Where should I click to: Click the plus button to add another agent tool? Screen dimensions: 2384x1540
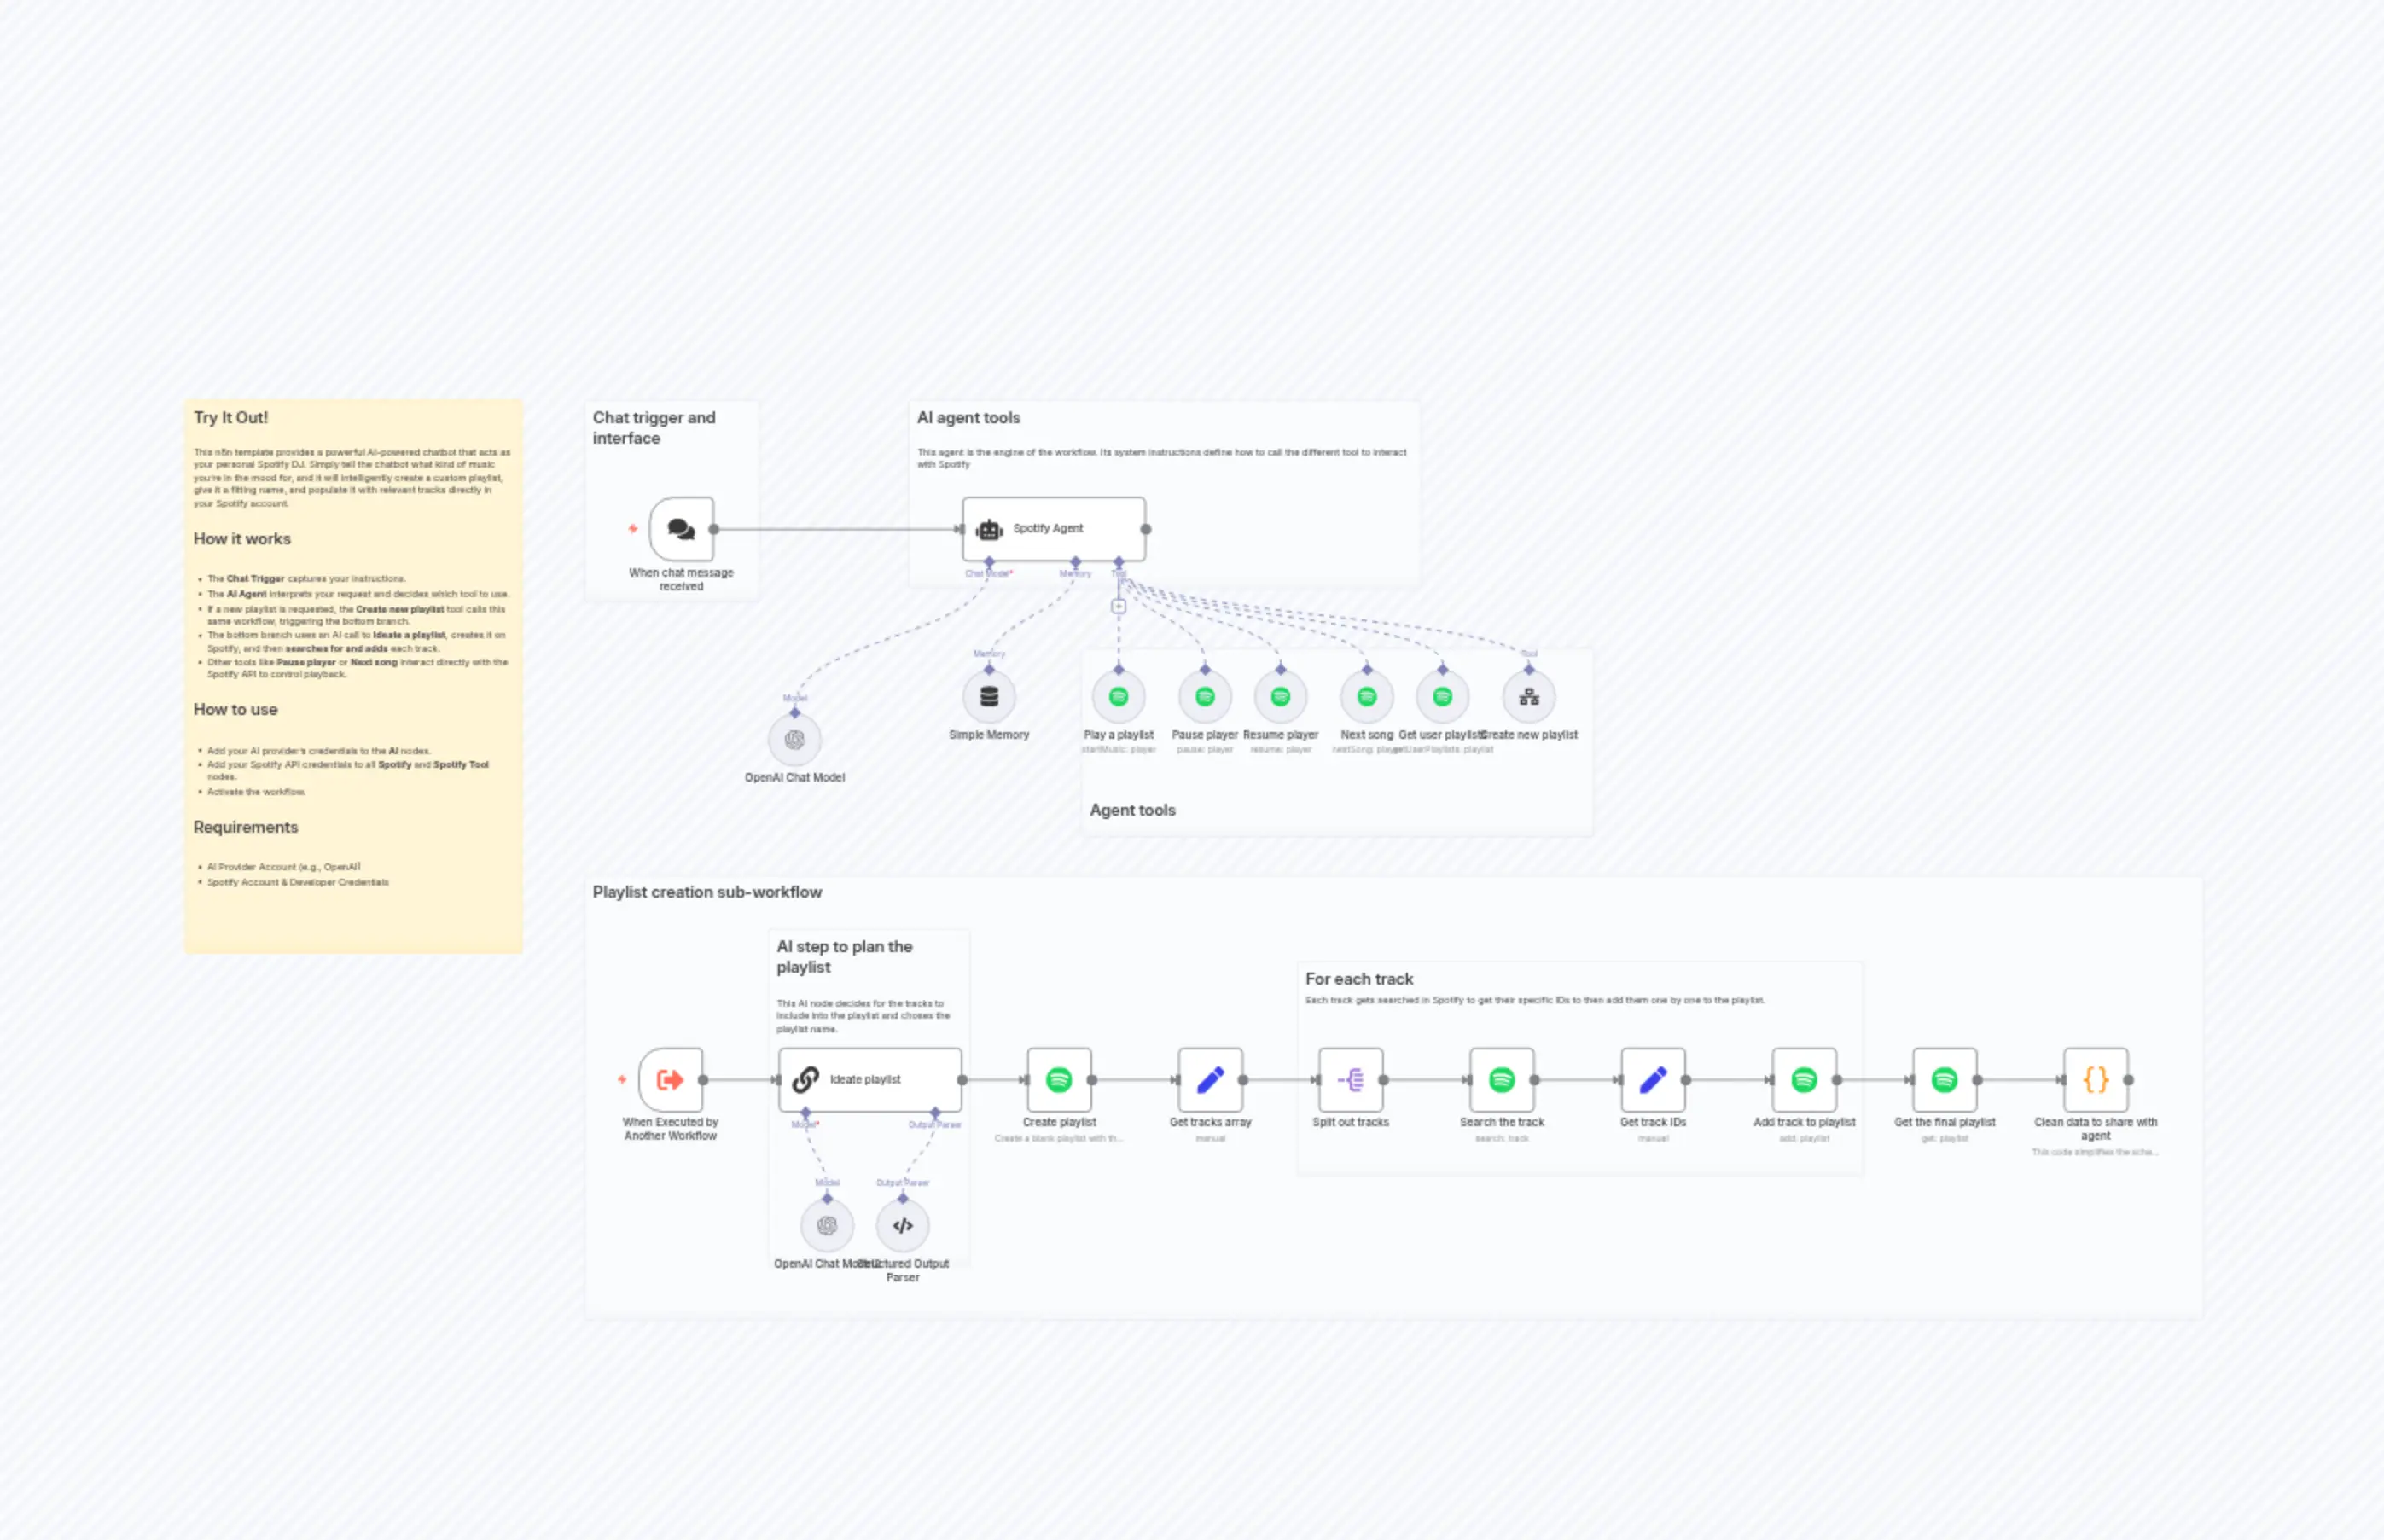[1119, 604]
